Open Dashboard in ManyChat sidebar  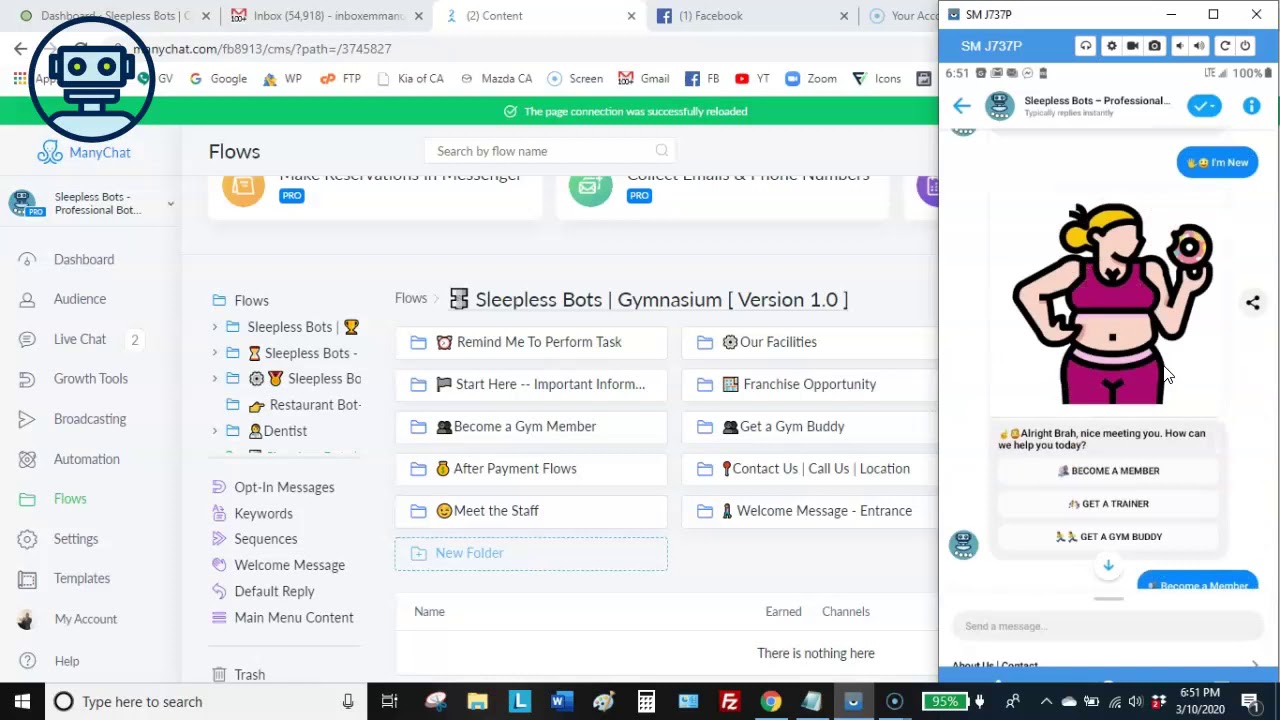84,259
